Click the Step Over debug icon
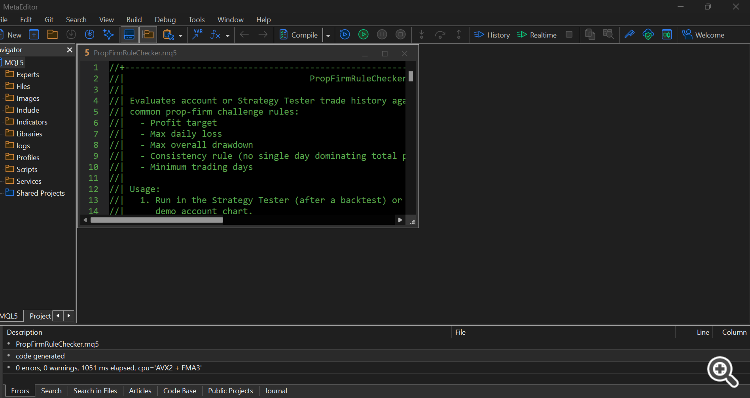Viewport: 750px width, 398px height. point(440,34)
